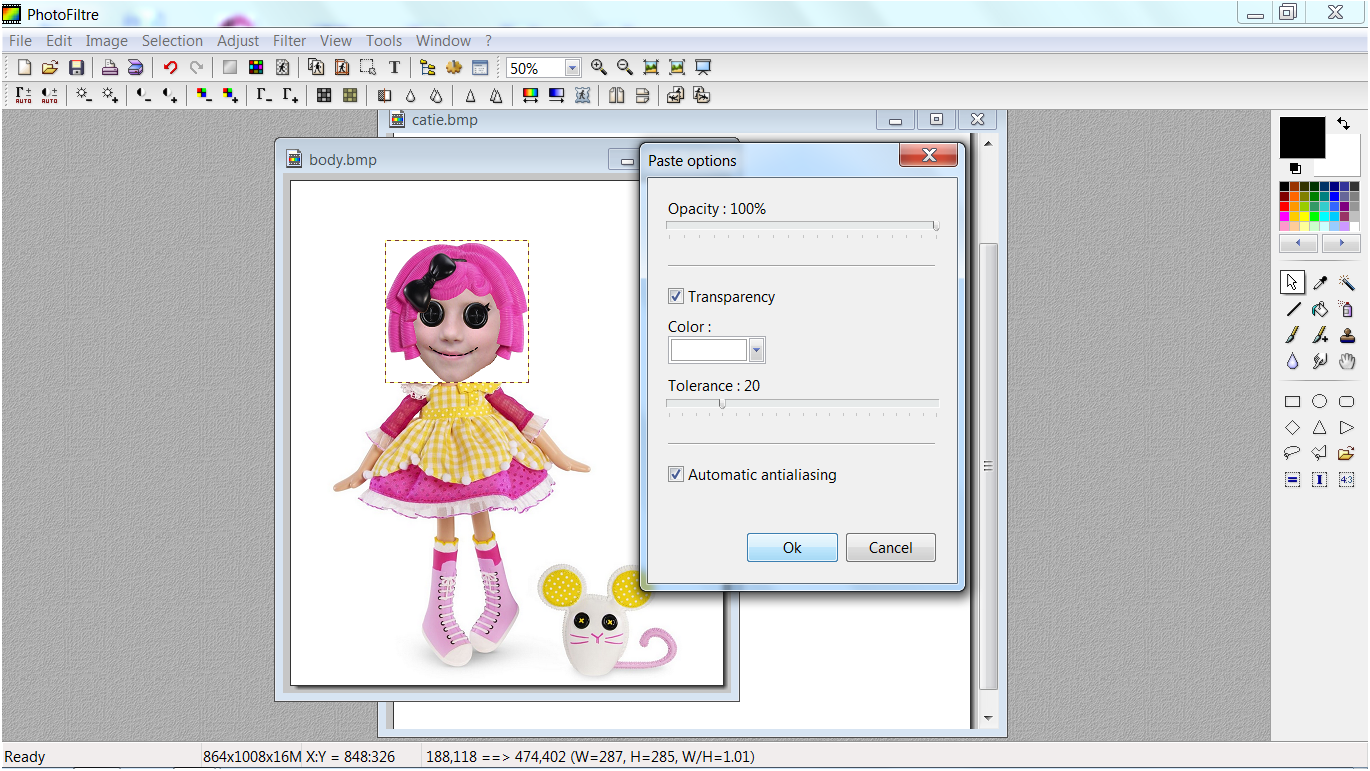Screen dimensions: 1370x771
Task: Select the Paint bucket fill tool
Action: (x=1320, y=309)
